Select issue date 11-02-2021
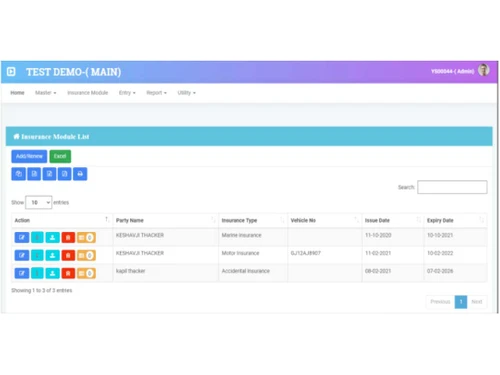Image resolution: width=500 pixels, height=375 pixels. [x=378, y=253]
